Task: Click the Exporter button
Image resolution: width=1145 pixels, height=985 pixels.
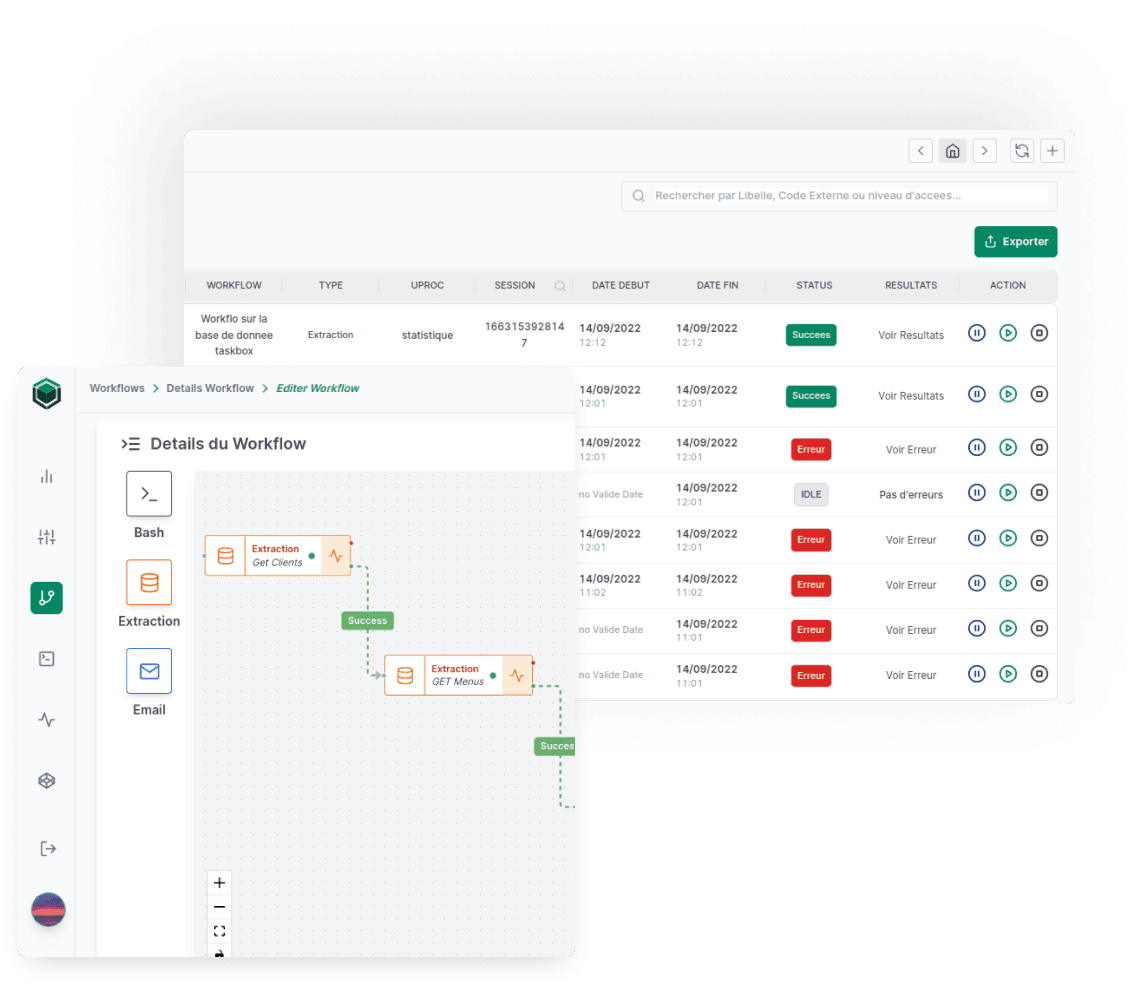Action: tap(1015, 241)
